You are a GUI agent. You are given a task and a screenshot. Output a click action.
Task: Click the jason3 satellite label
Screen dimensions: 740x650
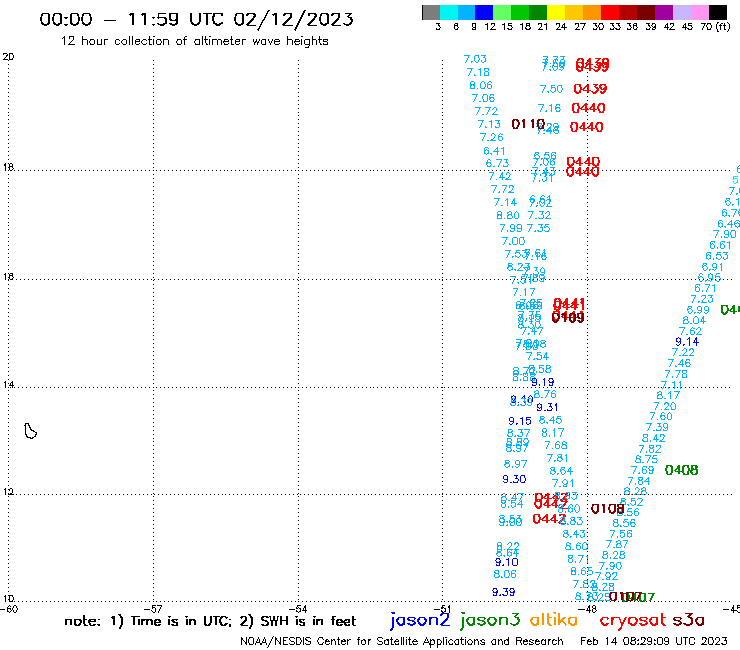pyautogui.click(x=490, y=620)
